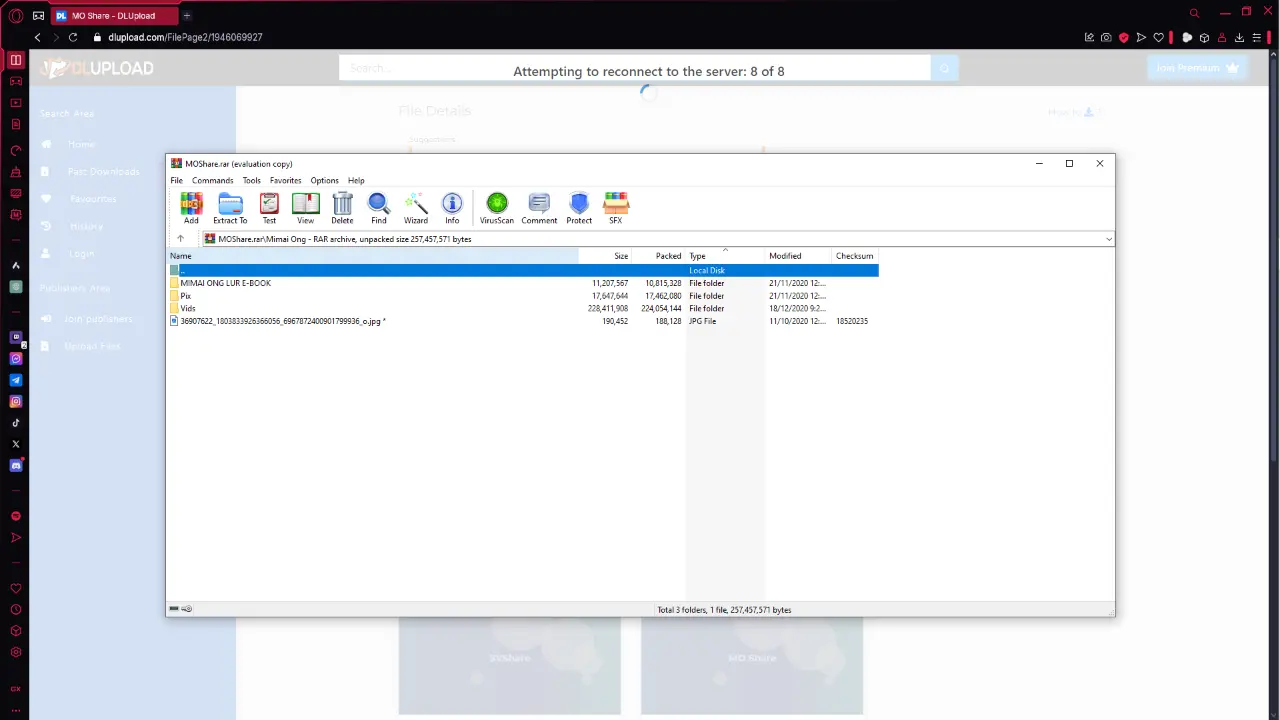Create SFX archive

[616, 208]
